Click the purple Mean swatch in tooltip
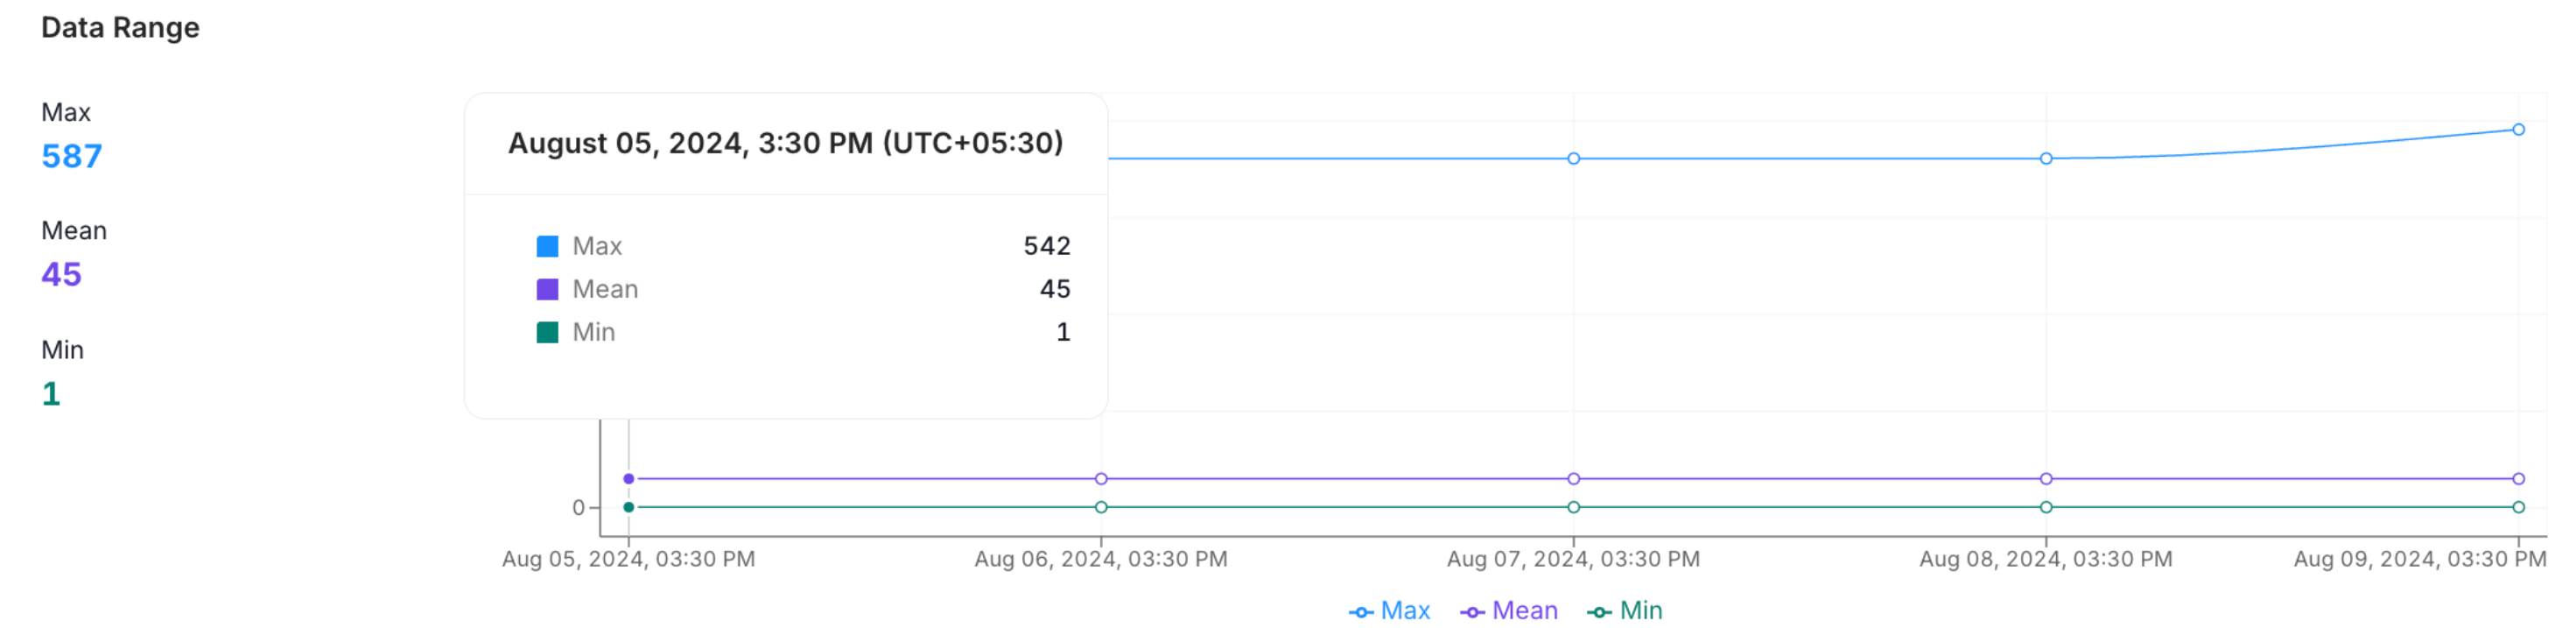Screen dimensions: 2576x628 point(548,289)
